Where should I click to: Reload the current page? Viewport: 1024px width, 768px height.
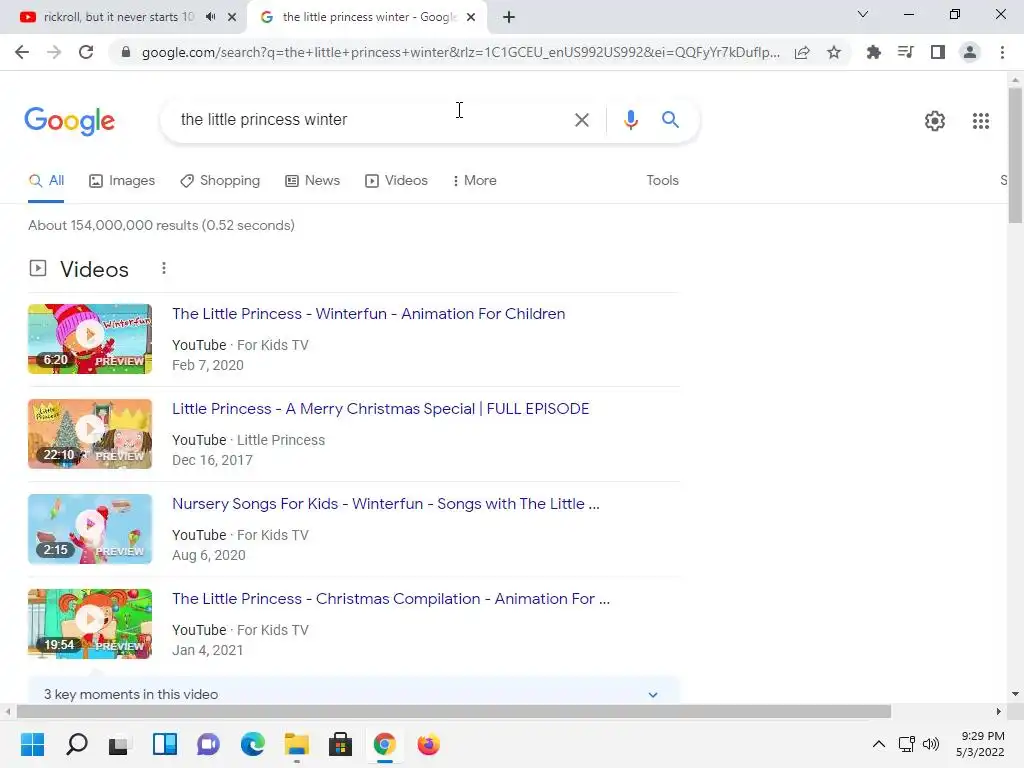86,52
